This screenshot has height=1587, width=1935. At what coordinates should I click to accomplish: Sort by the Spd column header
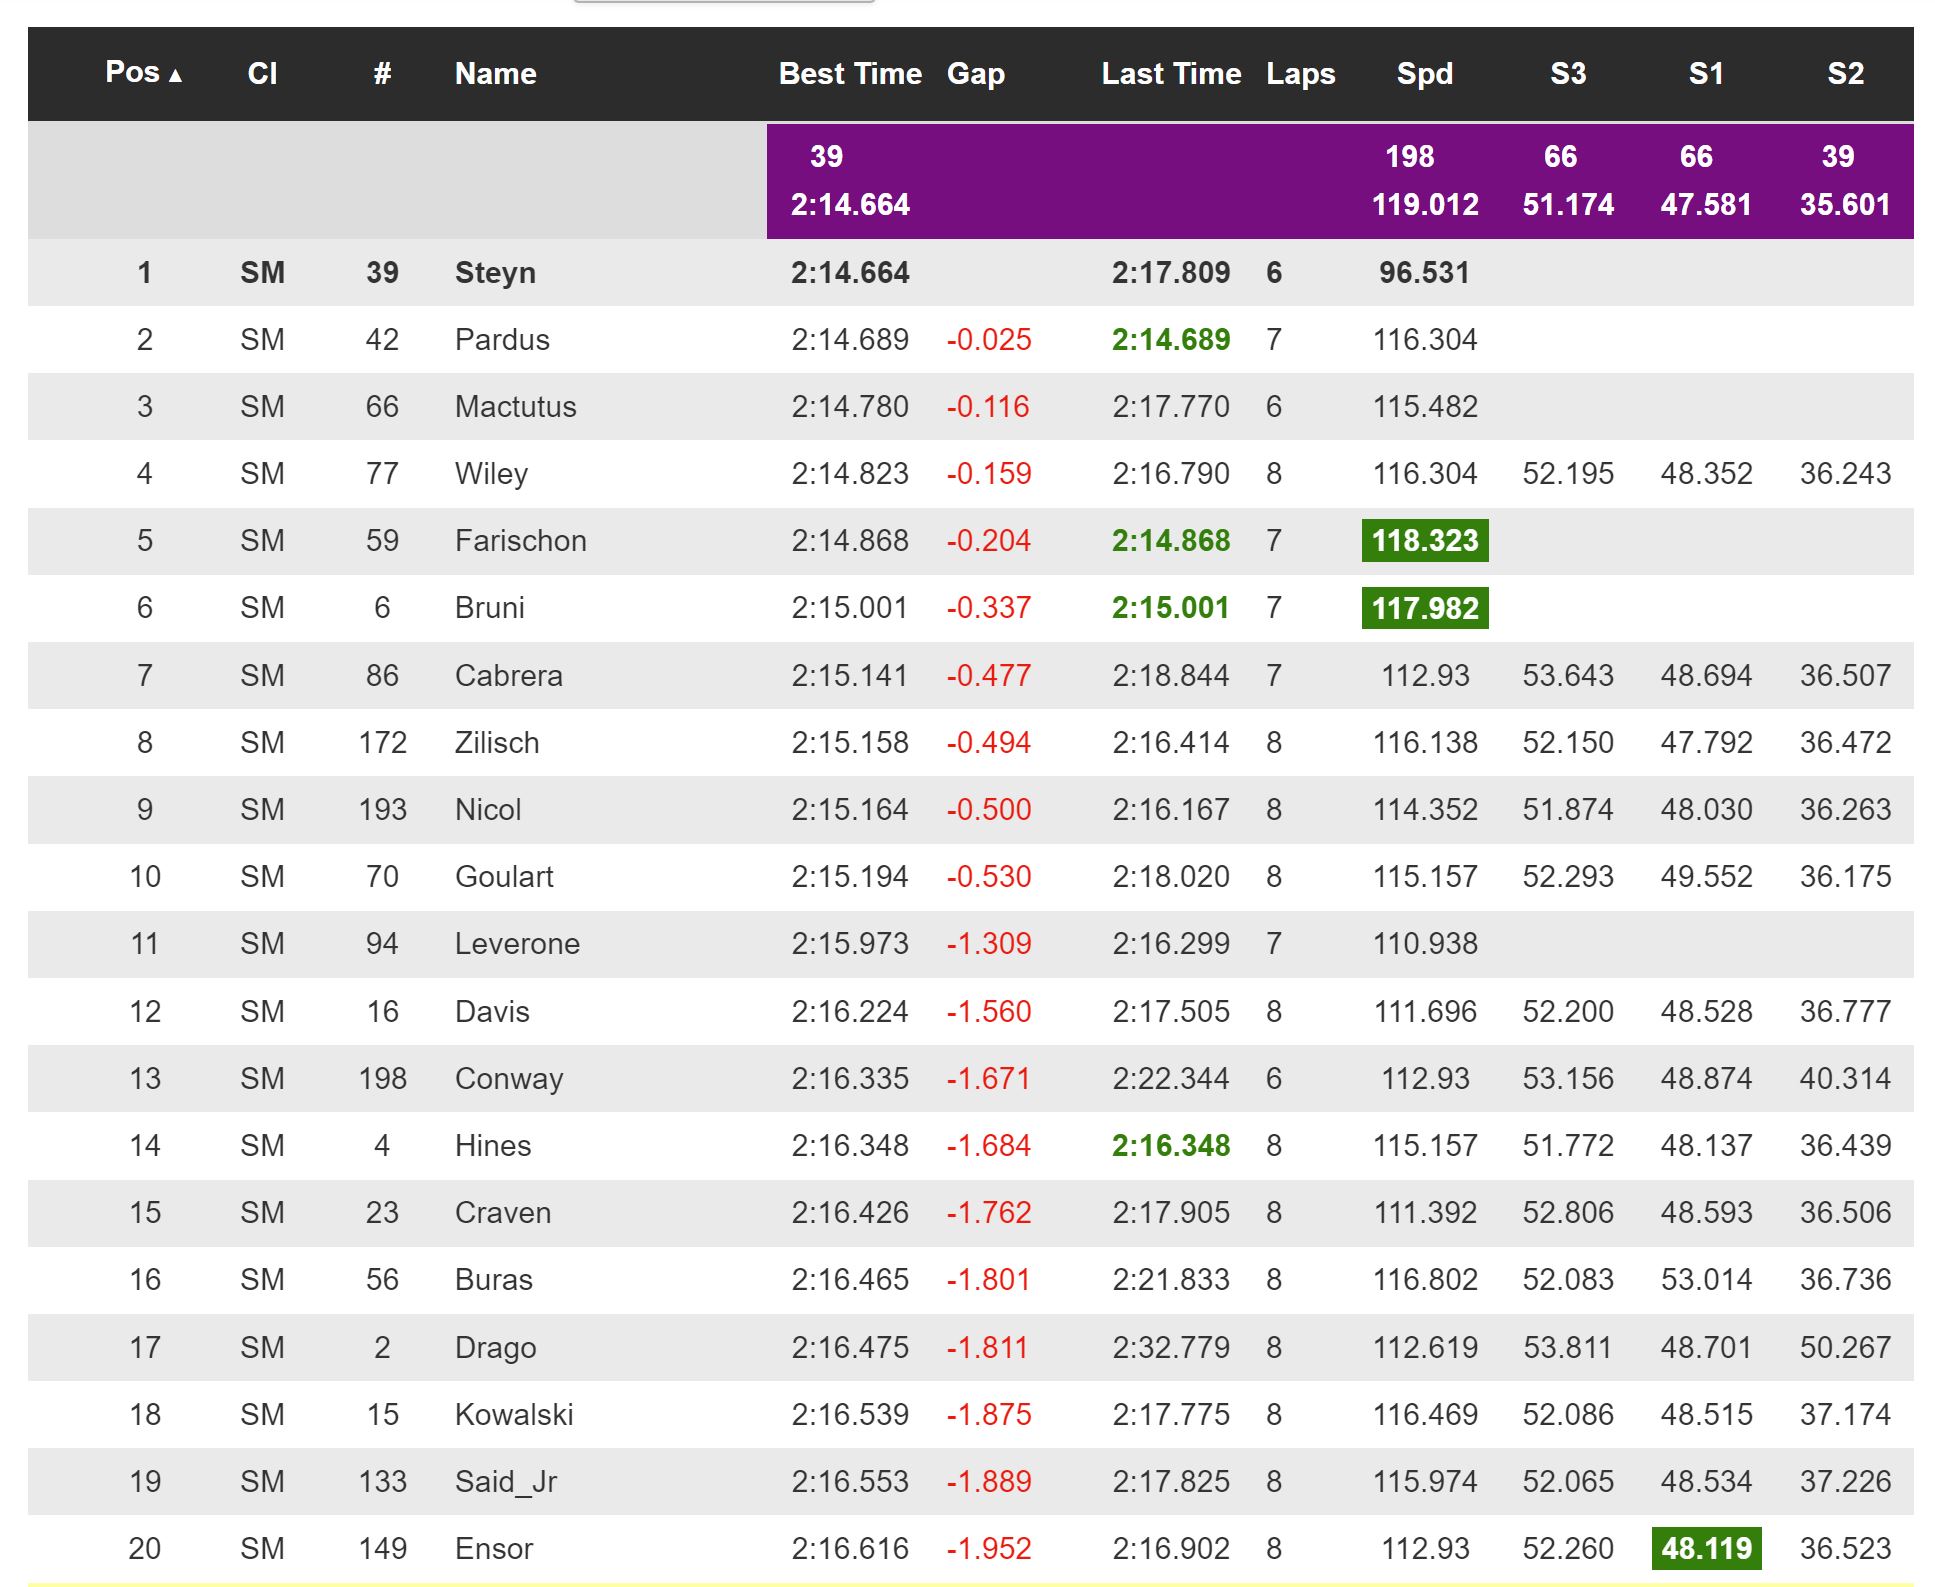pyautogui.click(x=1425, y=73)
